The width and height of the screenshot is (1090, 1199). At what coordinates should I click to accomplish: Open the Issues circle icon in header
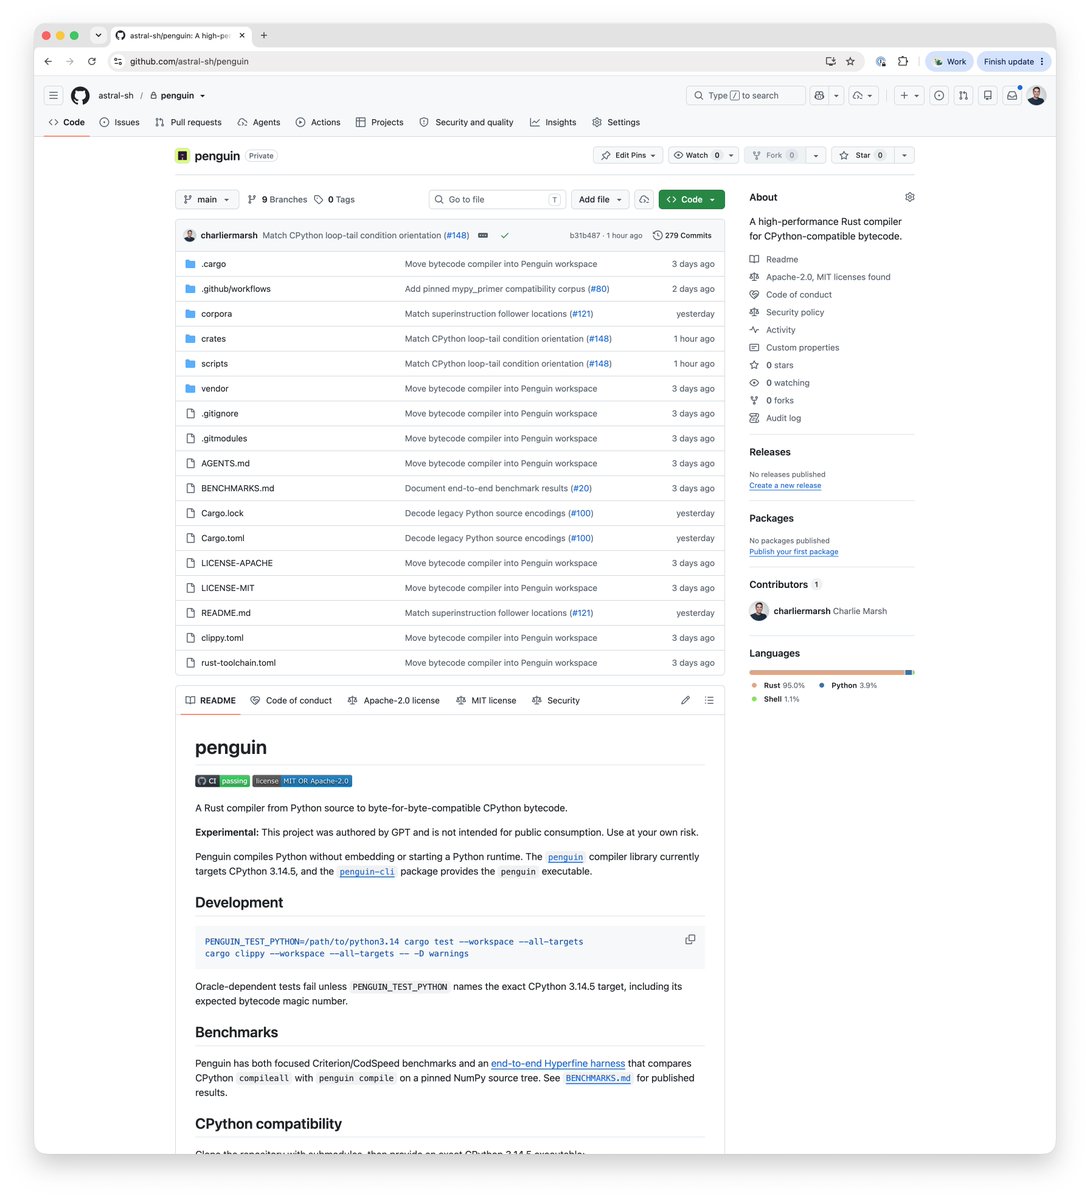point(939,96)
